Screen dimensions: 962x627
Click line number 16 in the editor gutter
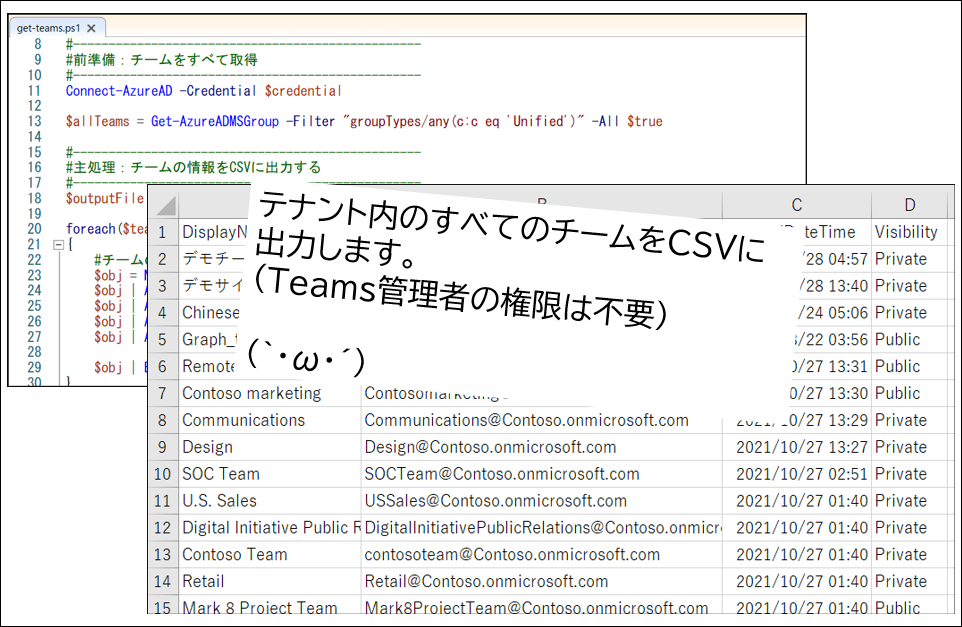(x=35, y=167)
